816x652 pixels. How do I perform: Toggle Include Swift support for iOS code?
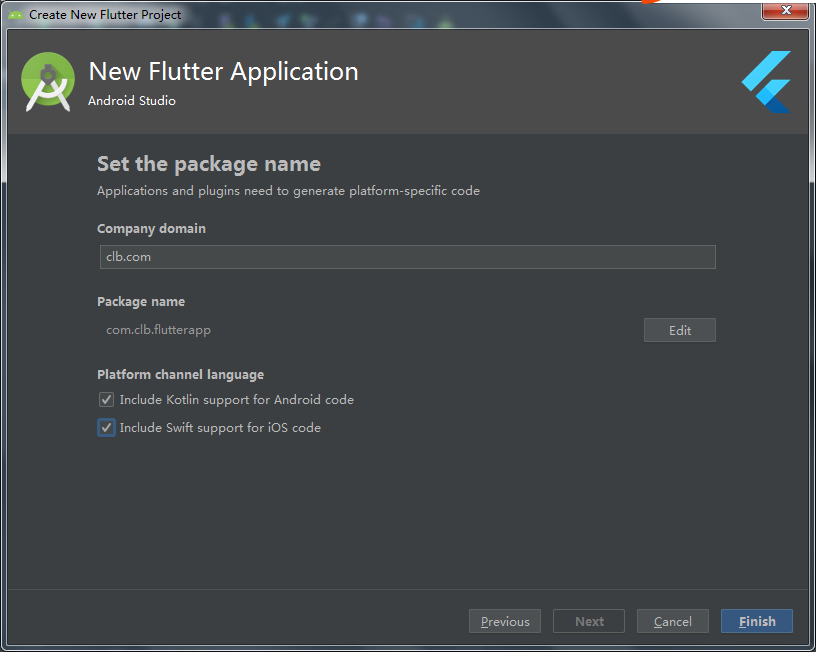click(x=106, y=428)
